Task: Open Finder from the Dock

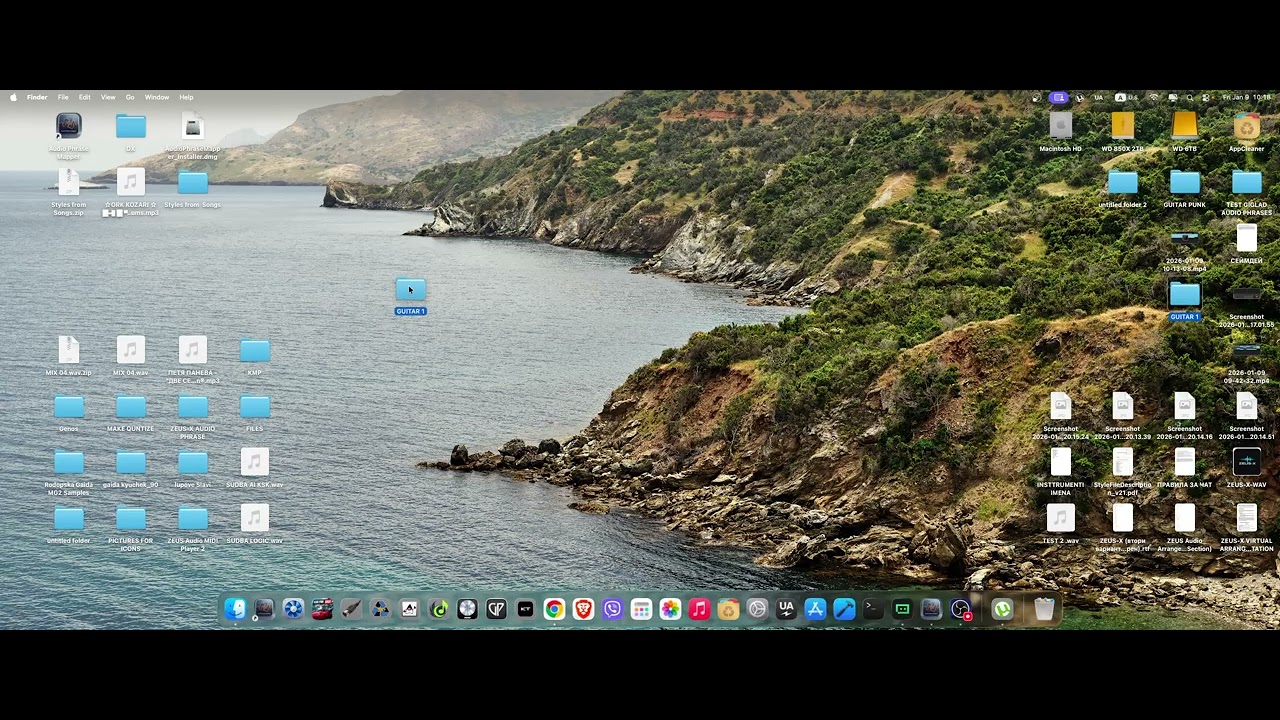Action: coord(235,609)
